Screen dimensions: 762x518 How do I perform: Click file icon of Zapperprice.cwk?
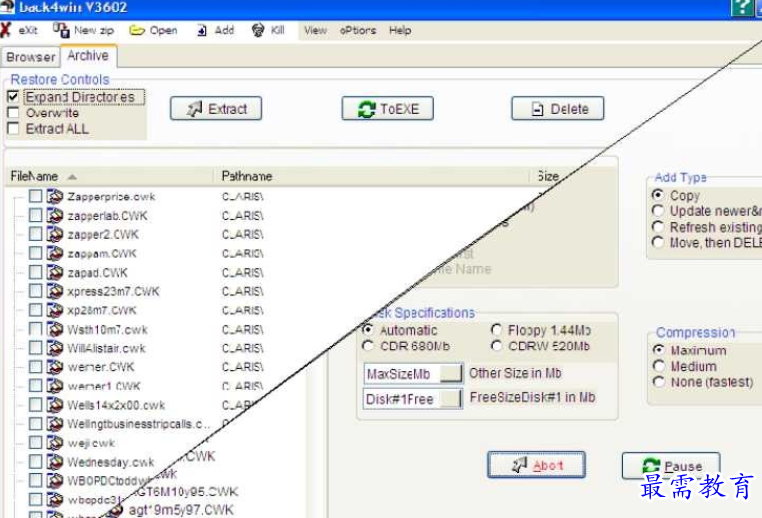[55, 196]
